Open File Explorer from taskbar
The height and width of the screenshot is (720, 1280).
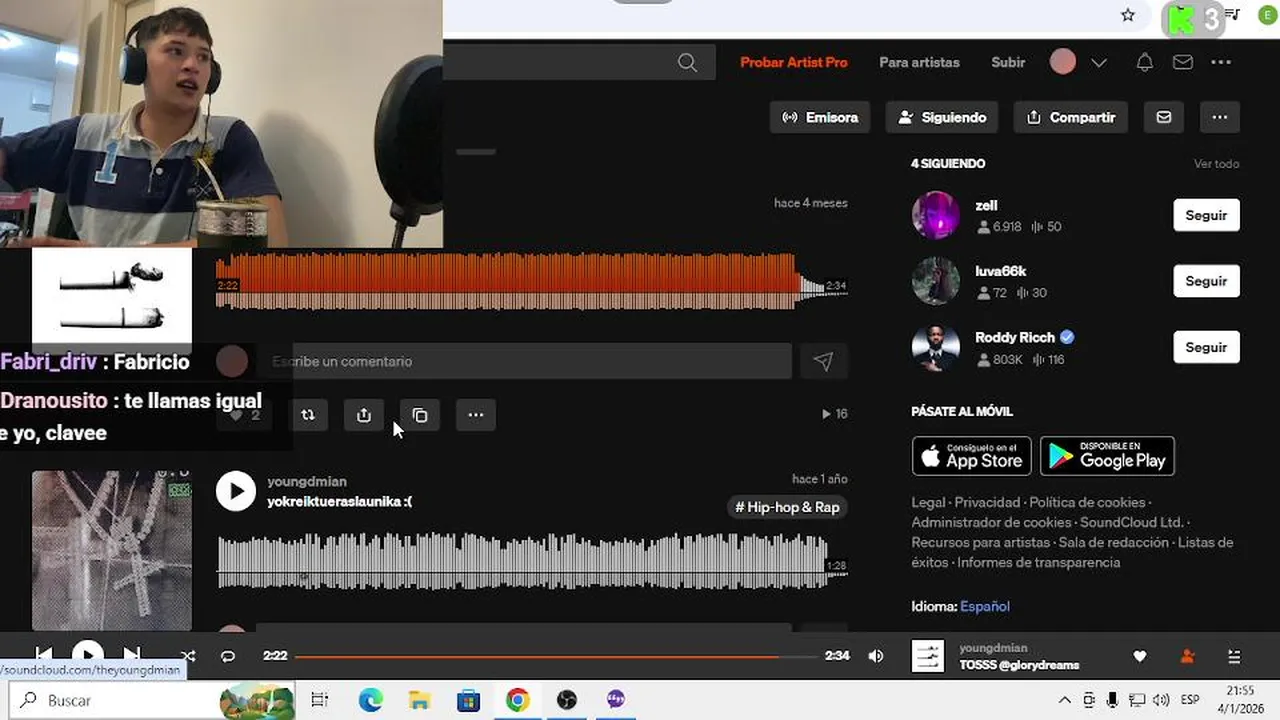[419, 700]
